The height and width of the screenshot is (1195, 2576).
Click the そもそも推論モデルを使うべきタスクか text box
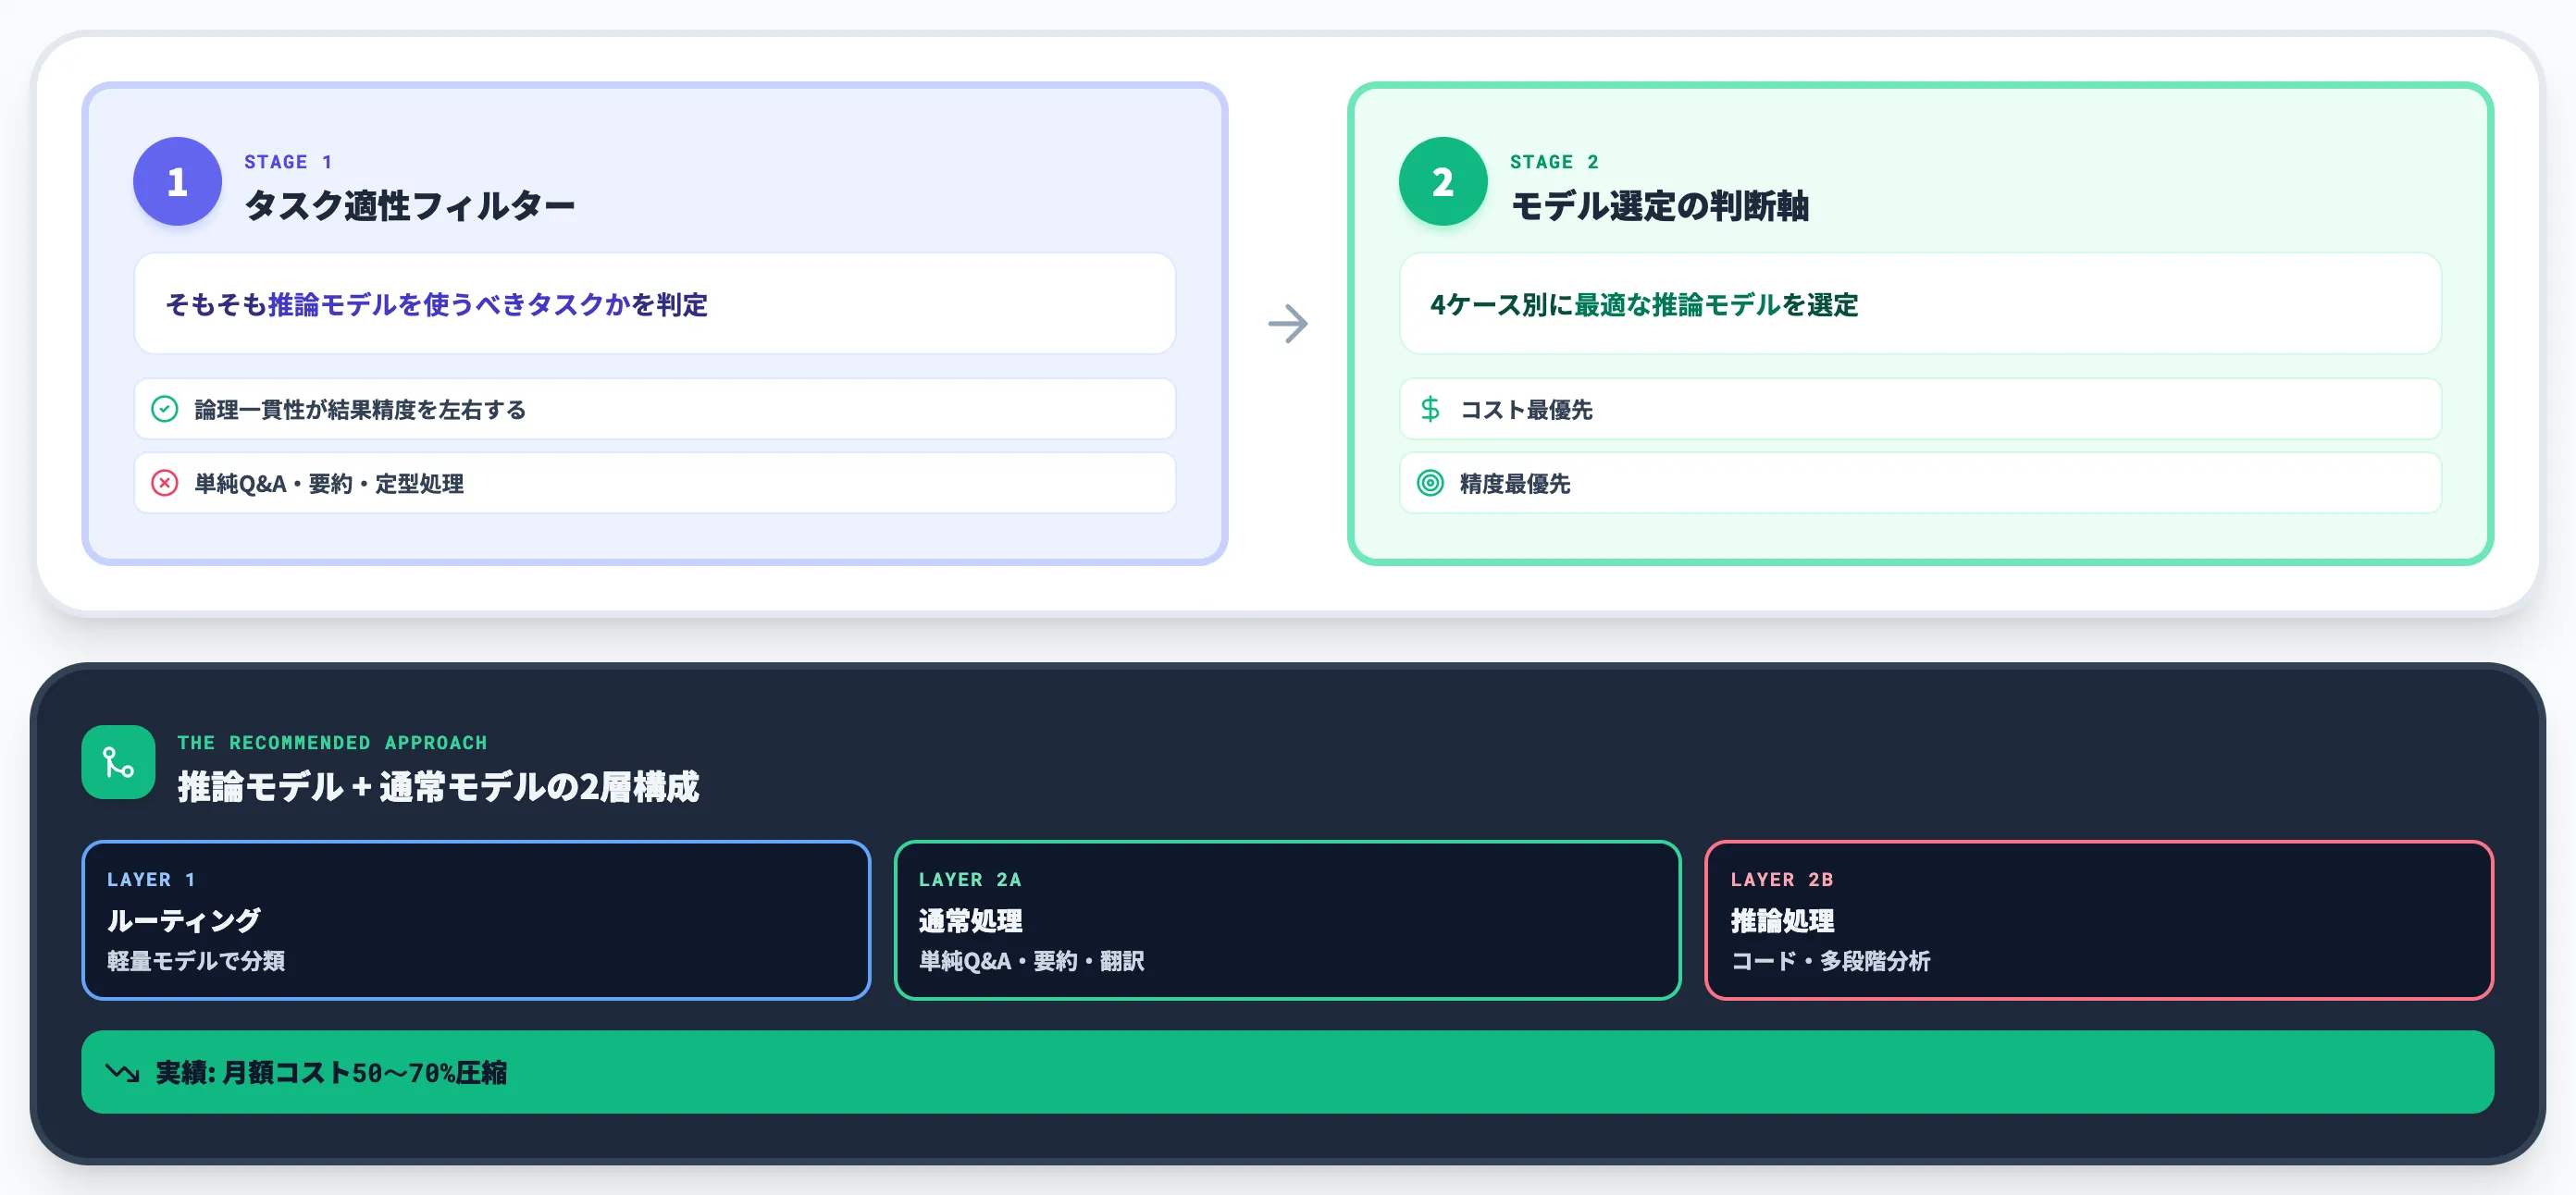point(655,303)
